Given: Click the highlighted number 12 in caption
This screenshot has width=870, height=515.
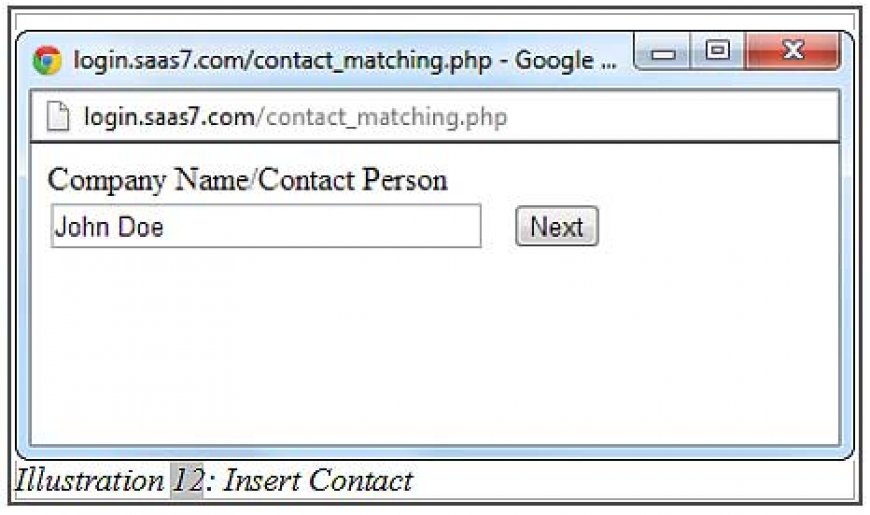Looking at the screenshot, I should (x=187, y=480).
